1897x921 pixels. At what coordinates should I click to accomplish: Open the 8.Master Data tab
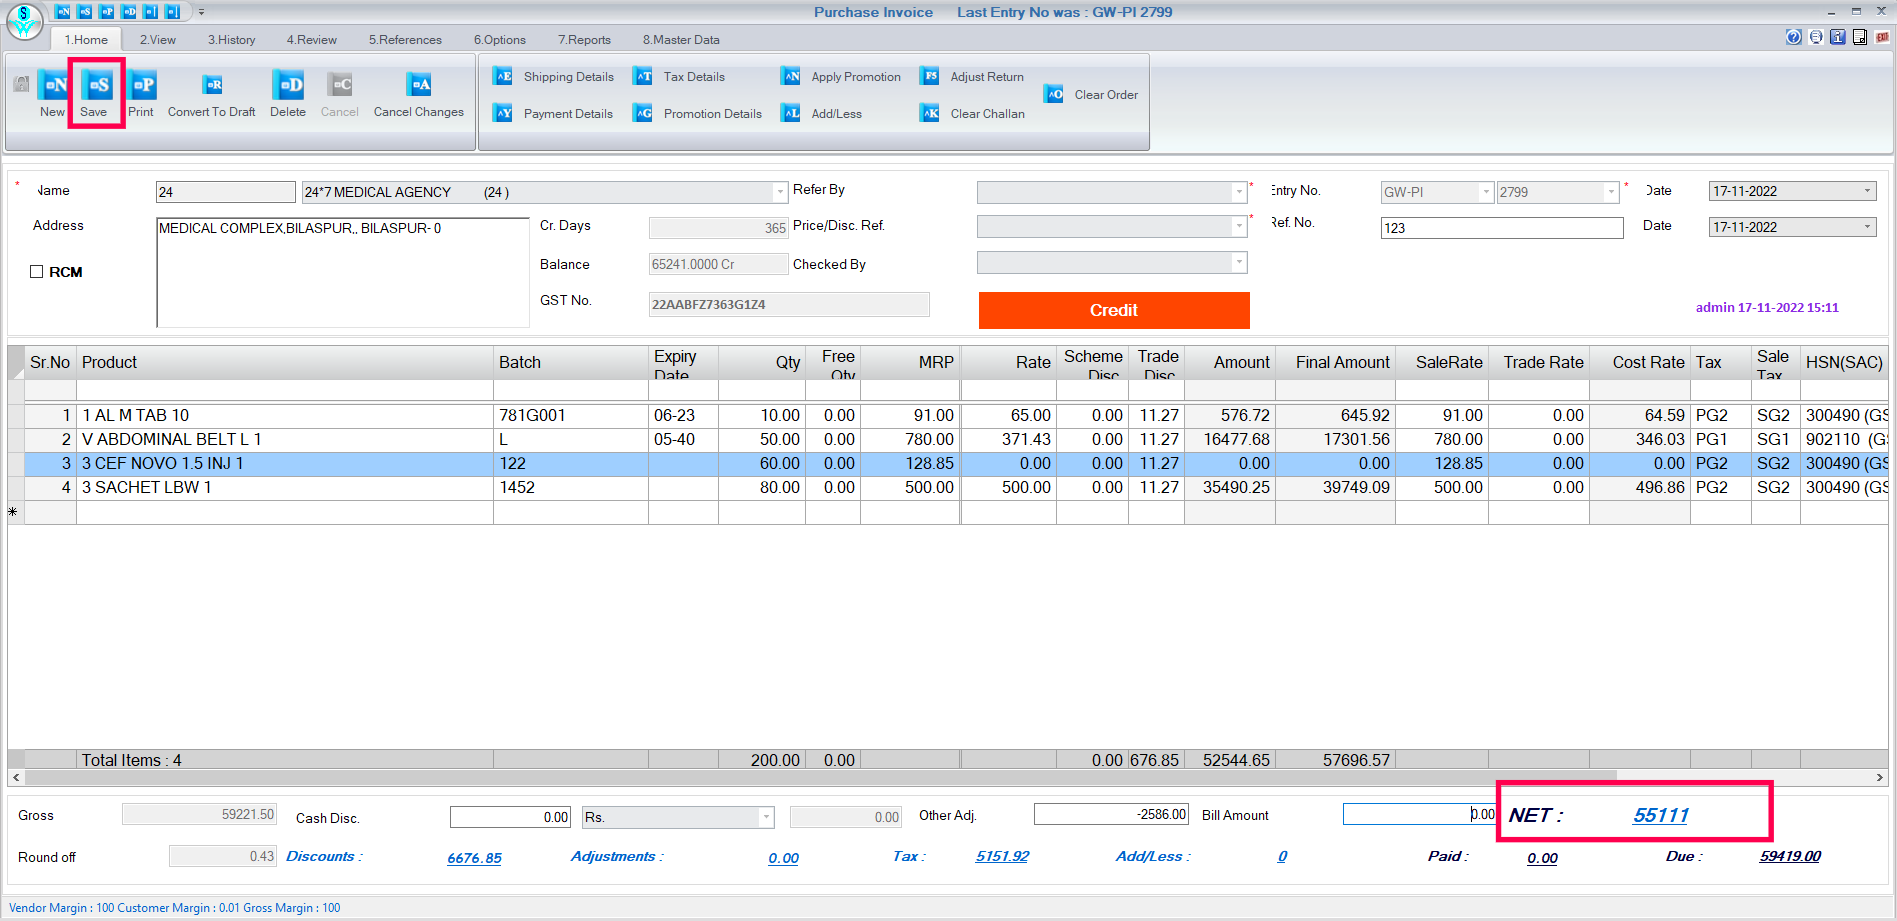point(680,40)
